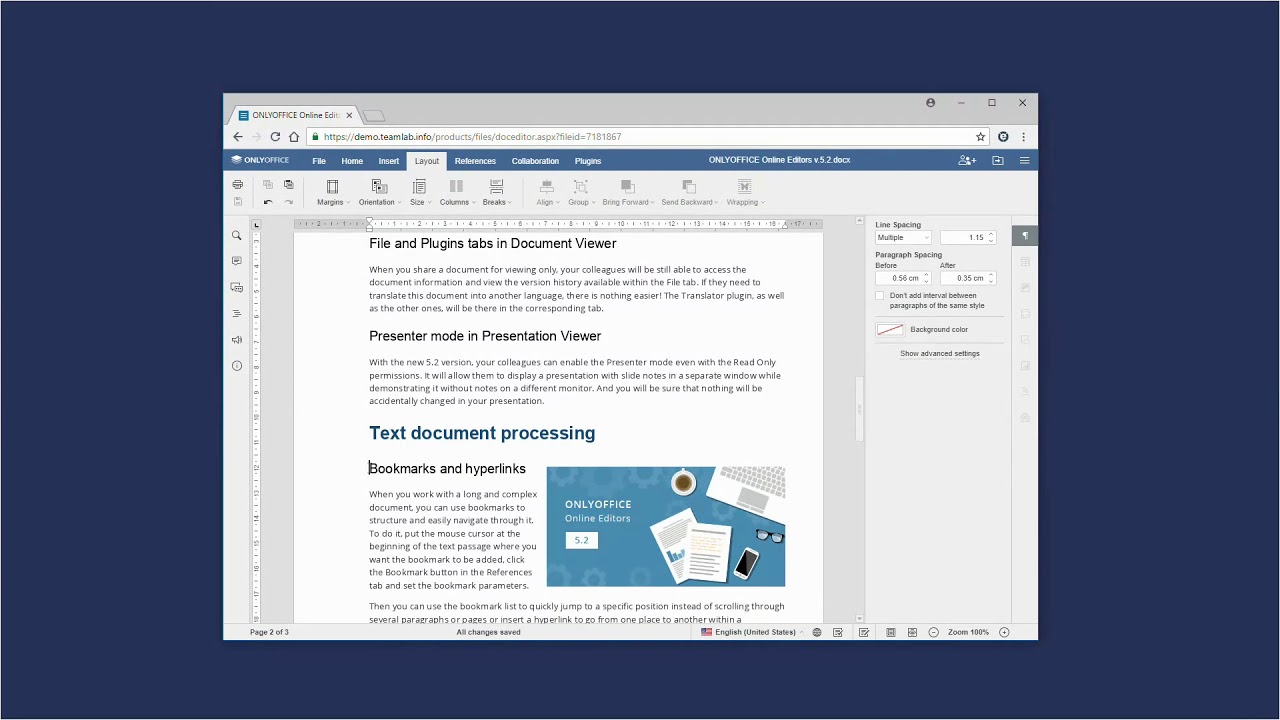Open the Align dropdown
Screen dimensions: 1280x720
(x=547, y=193)
